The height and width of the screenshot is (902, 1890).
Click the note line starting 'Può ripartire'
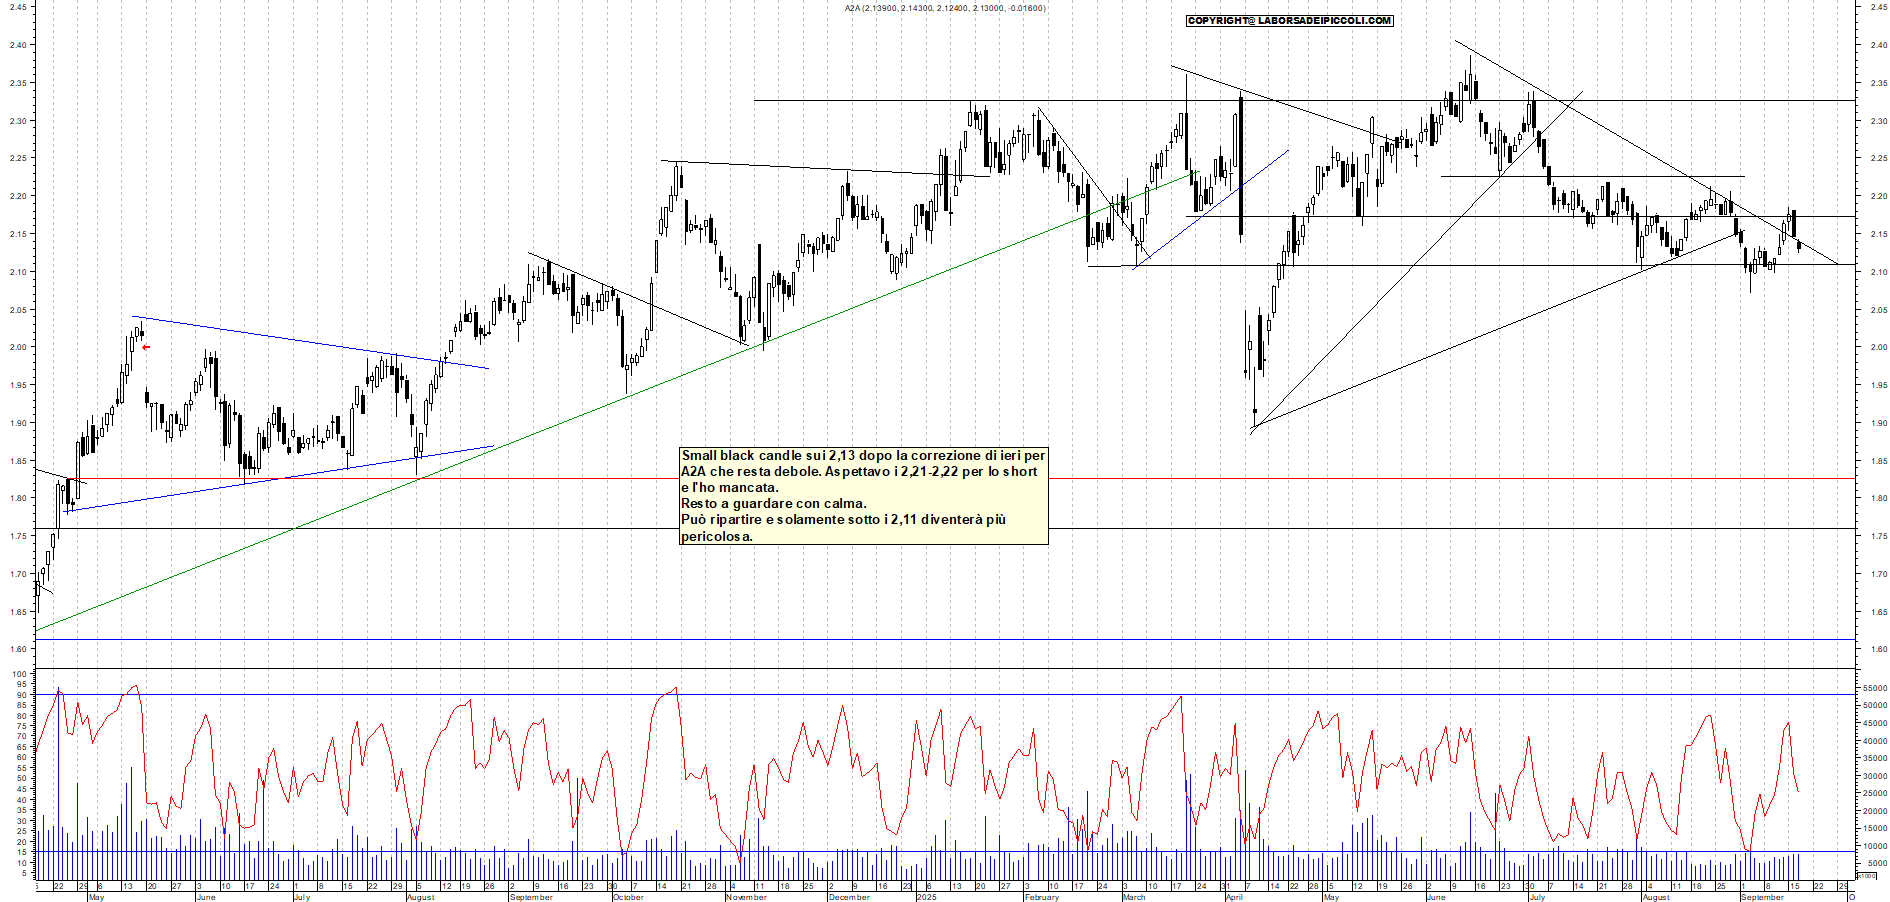click(x=843, y=519)
